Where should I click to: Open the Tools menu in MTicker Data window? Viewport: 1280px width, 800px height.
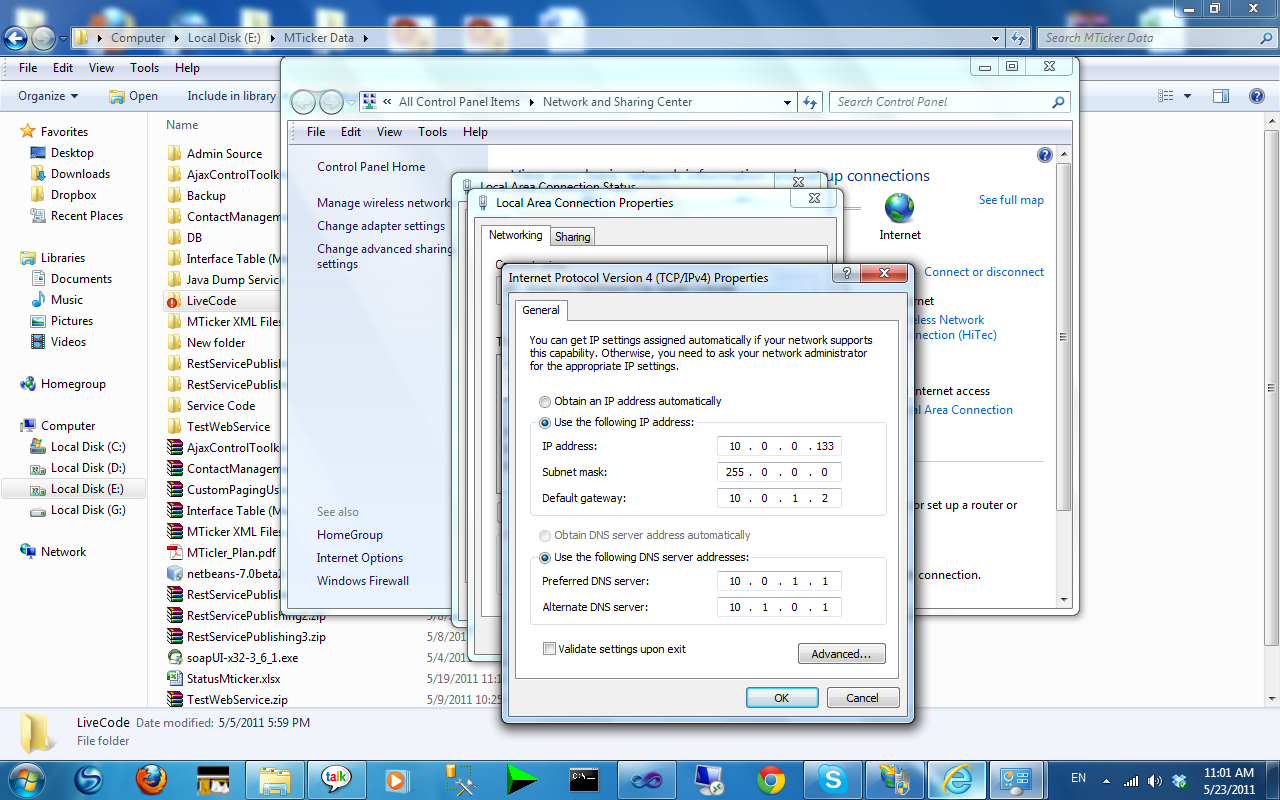(x=144, y=68)
